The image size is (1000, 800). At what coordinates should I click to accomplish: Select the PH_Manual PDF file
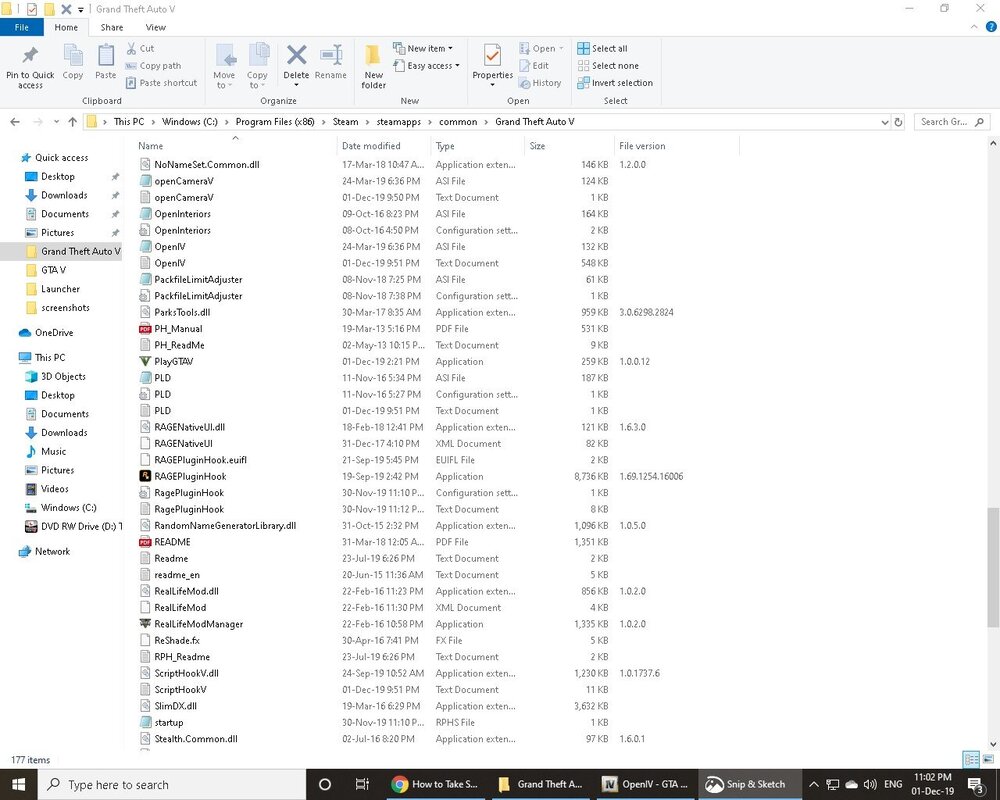(178, 329)
